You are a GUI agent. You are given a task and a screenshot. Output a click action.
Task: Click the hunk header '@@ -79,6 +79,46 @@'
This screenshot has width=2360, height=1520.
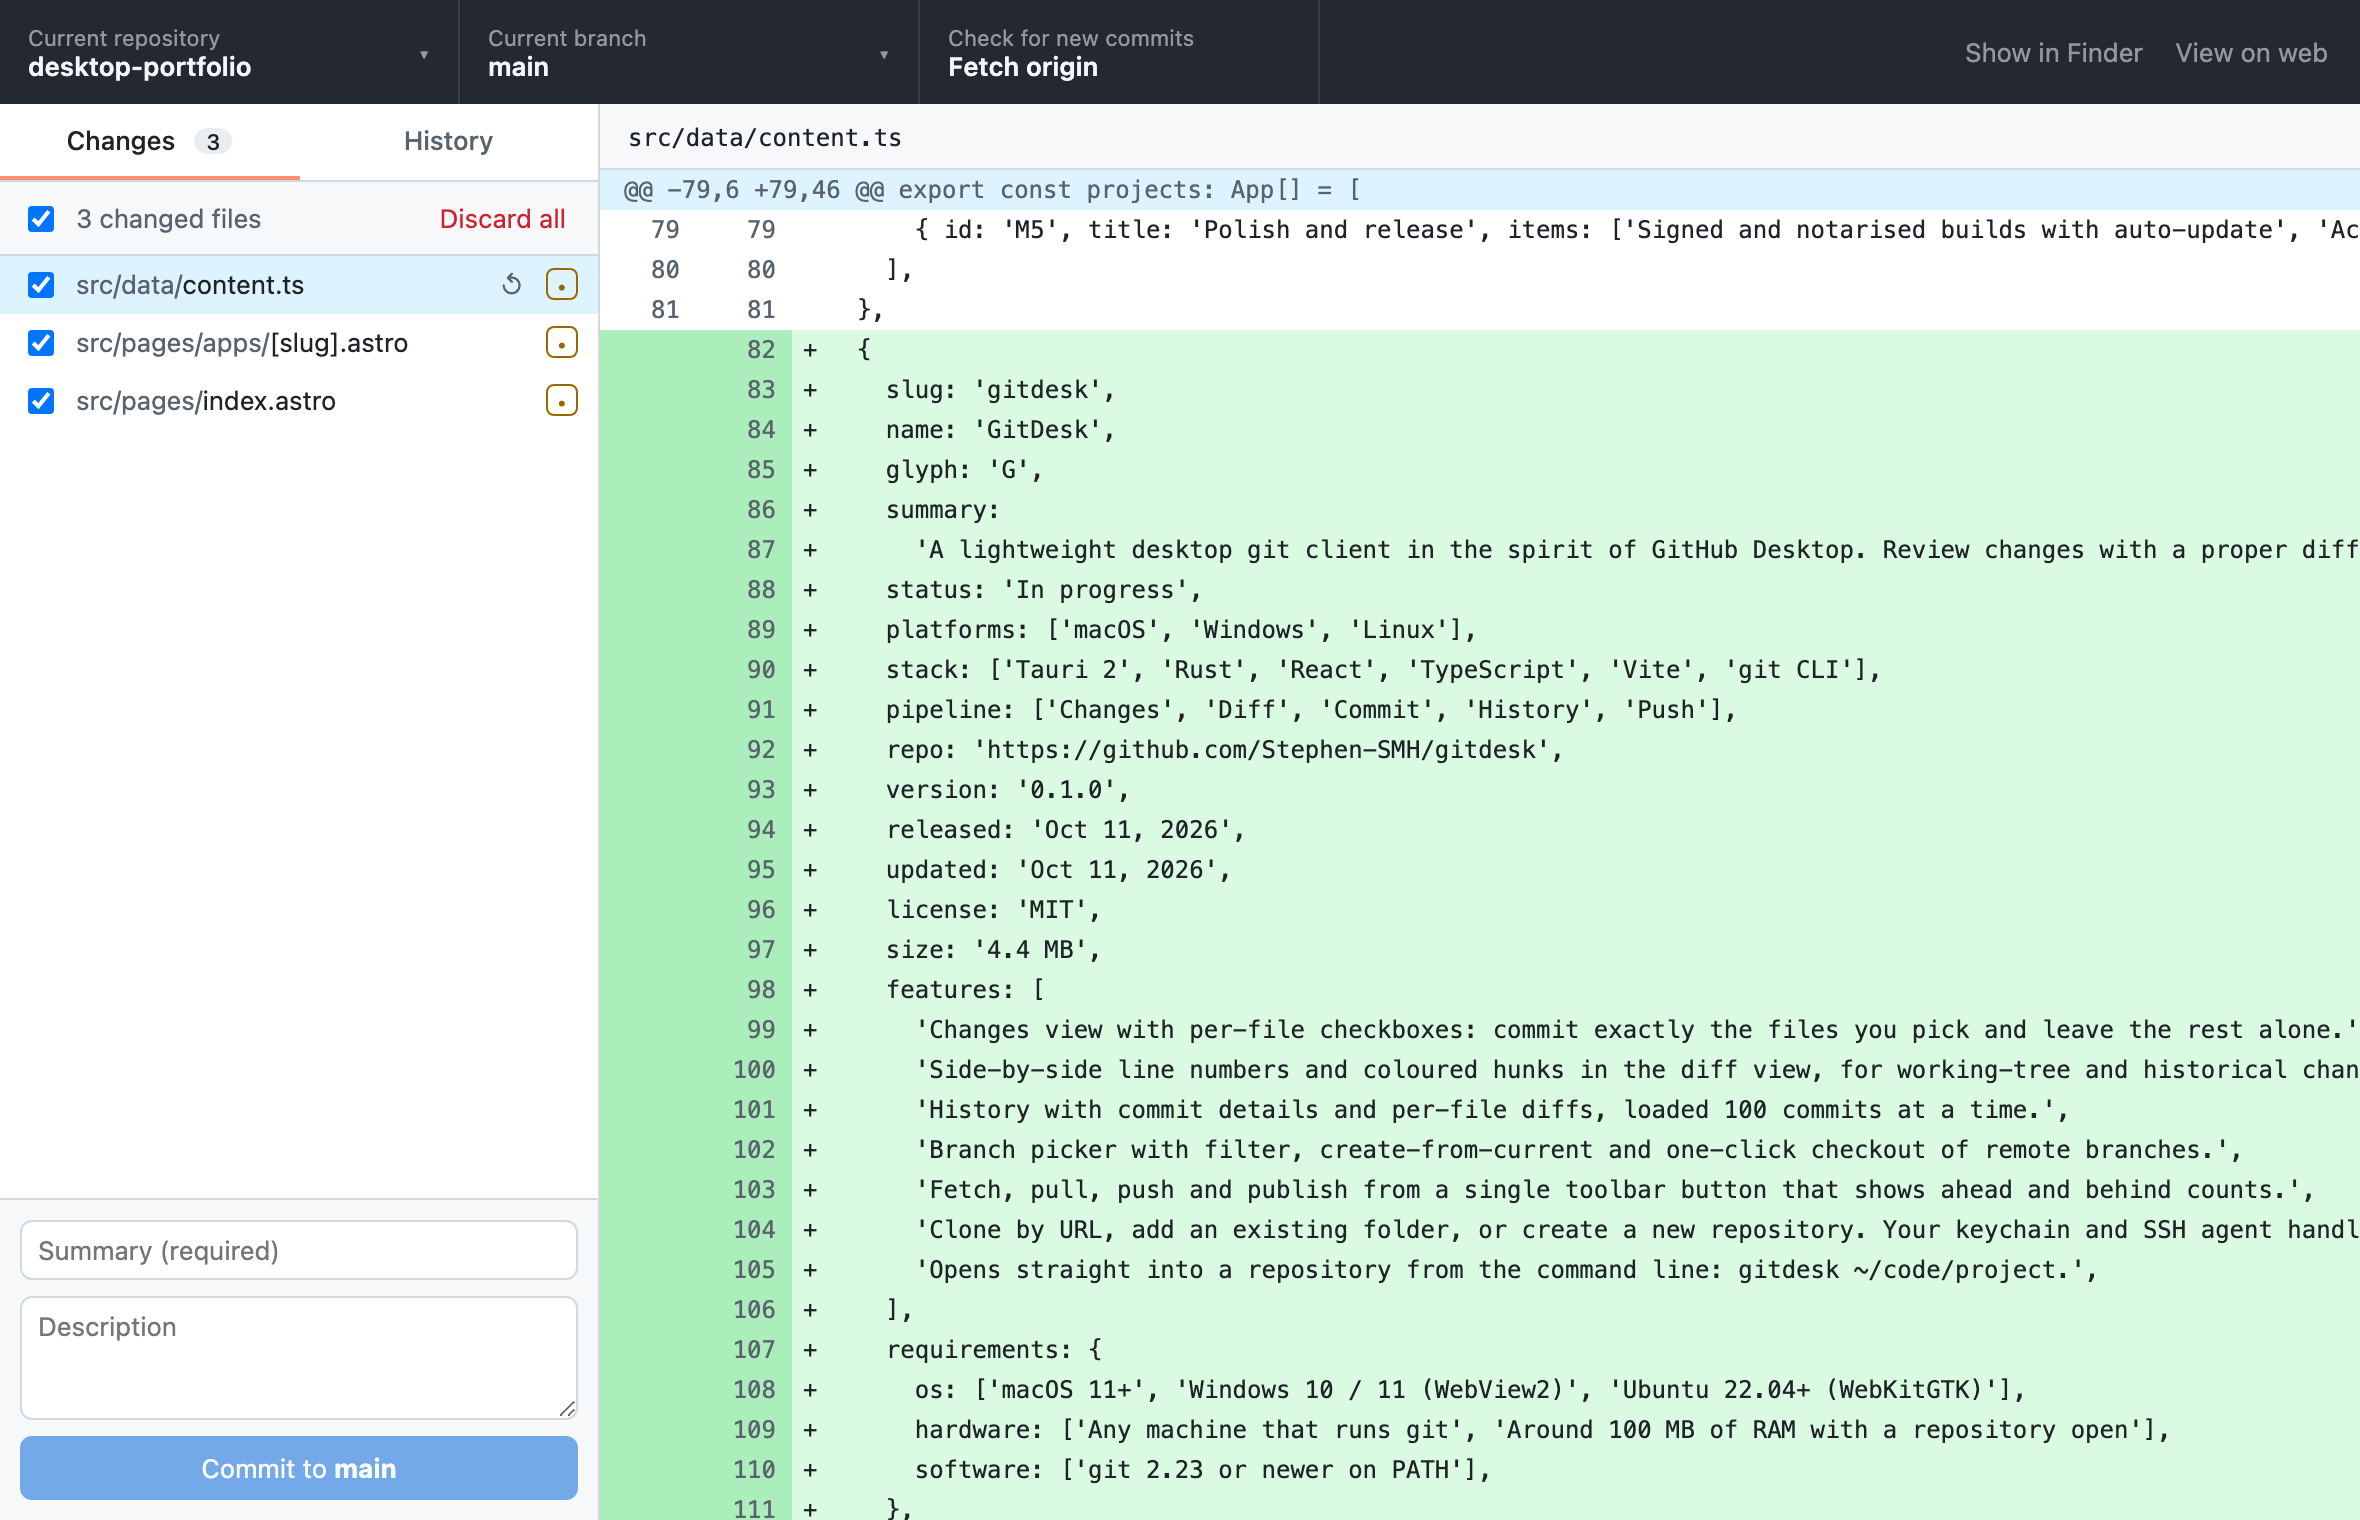coord(1479,190)
